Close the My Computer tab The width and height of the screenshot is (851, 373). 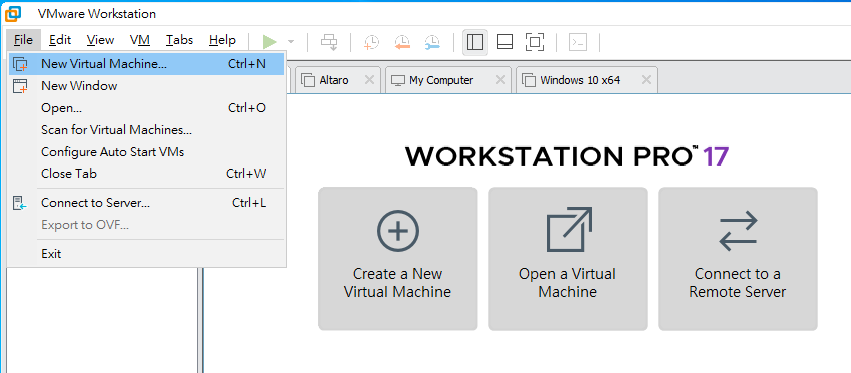pyautogui.click(x=500, y=80)
